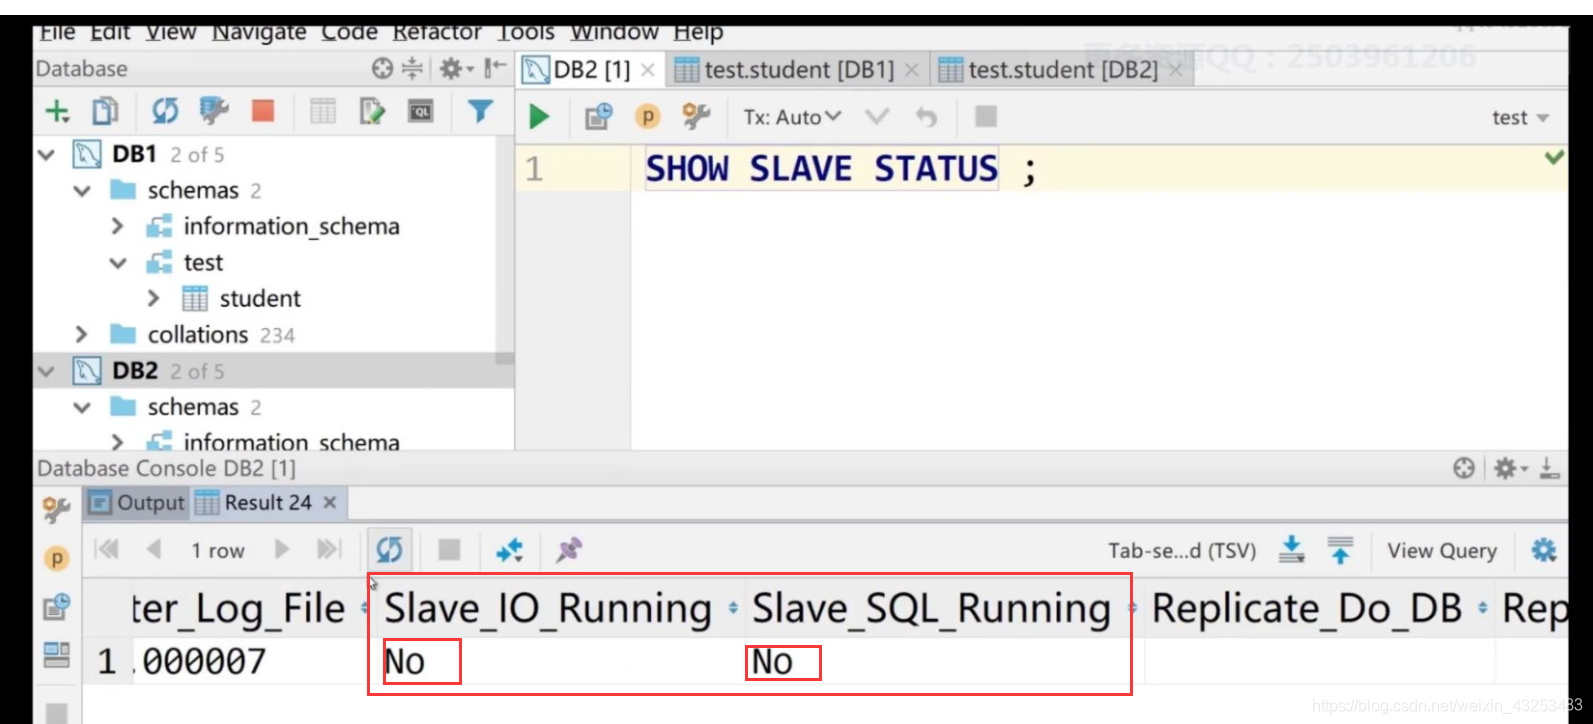
Task: Refresh the database tree with the sync icon
Action: pyautogui.click(x=165, y=111)
